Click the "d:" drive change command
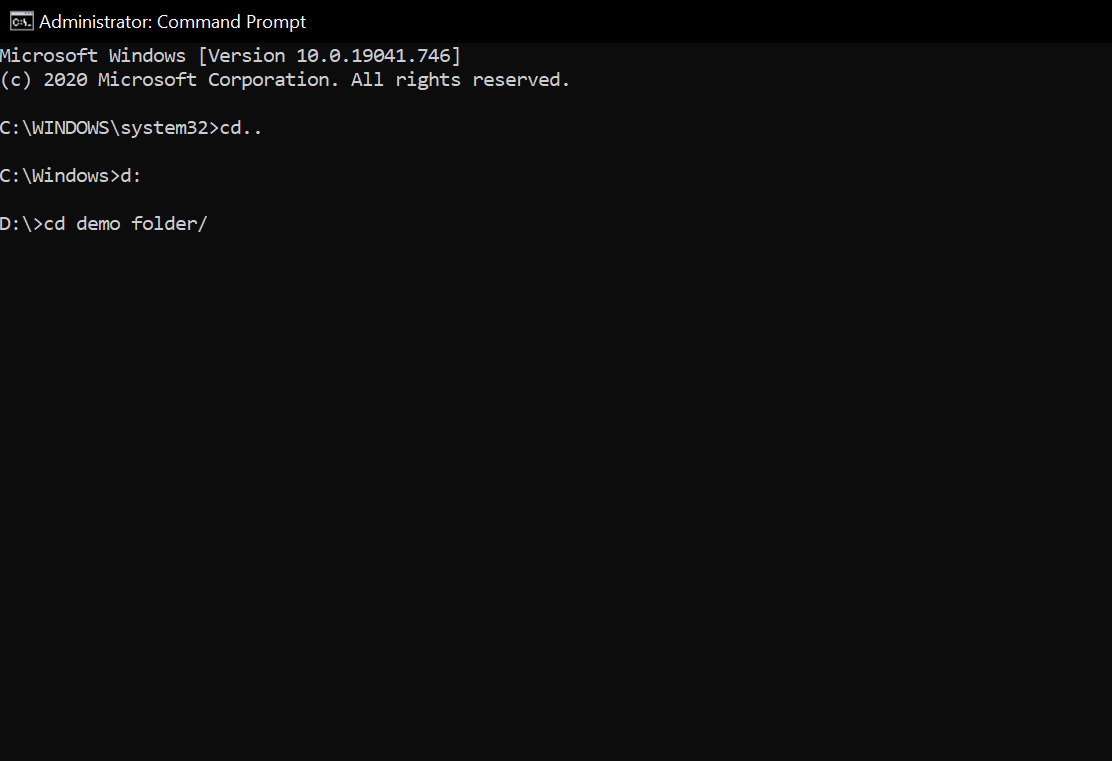Viewport: 1112px width, 761px height. click(x=131, y=176)
